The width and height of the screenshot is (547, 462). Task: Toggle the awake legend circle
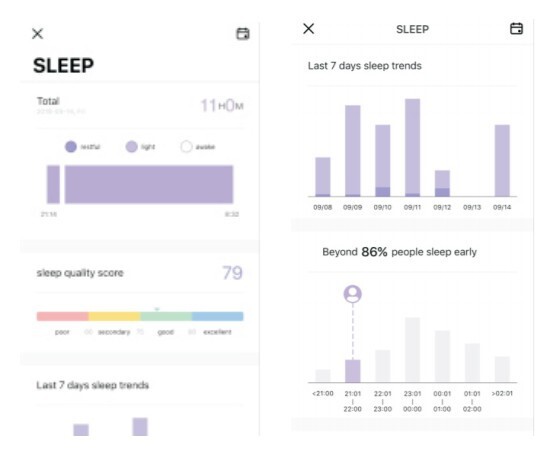(x=186, y=147)
